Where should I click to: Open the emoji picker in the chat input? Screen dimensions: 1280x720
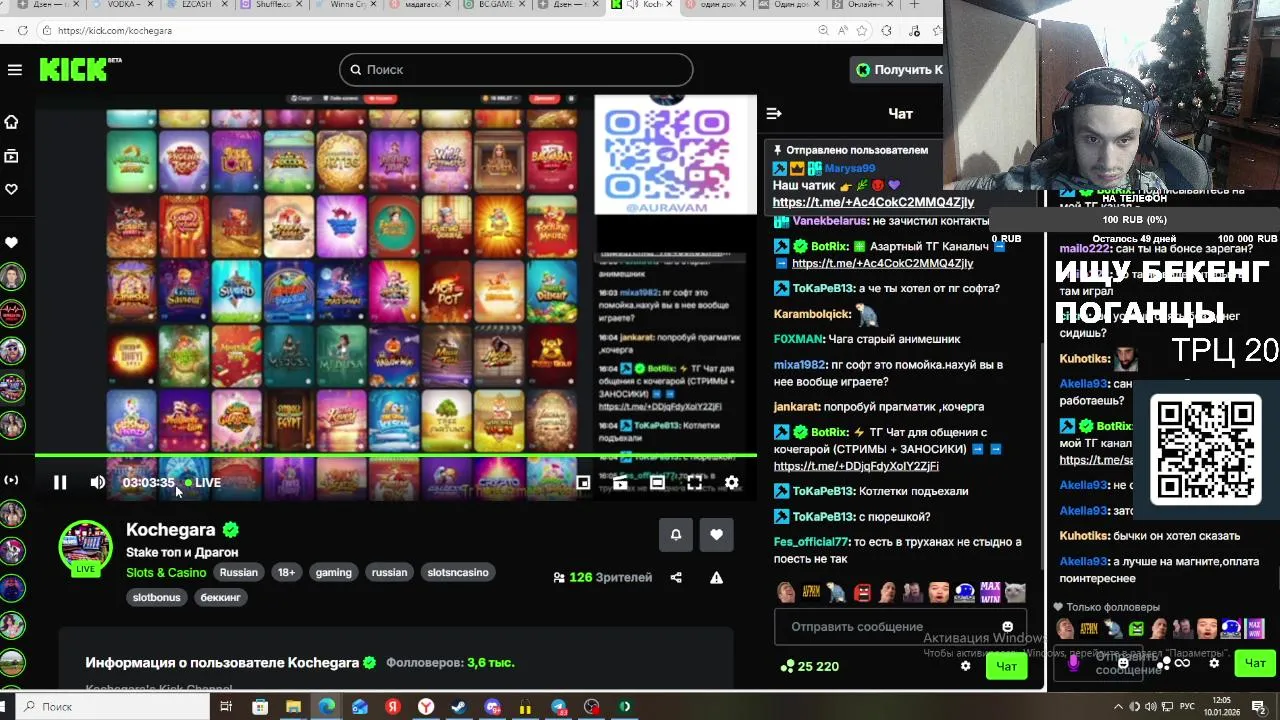pos(1007,627)
